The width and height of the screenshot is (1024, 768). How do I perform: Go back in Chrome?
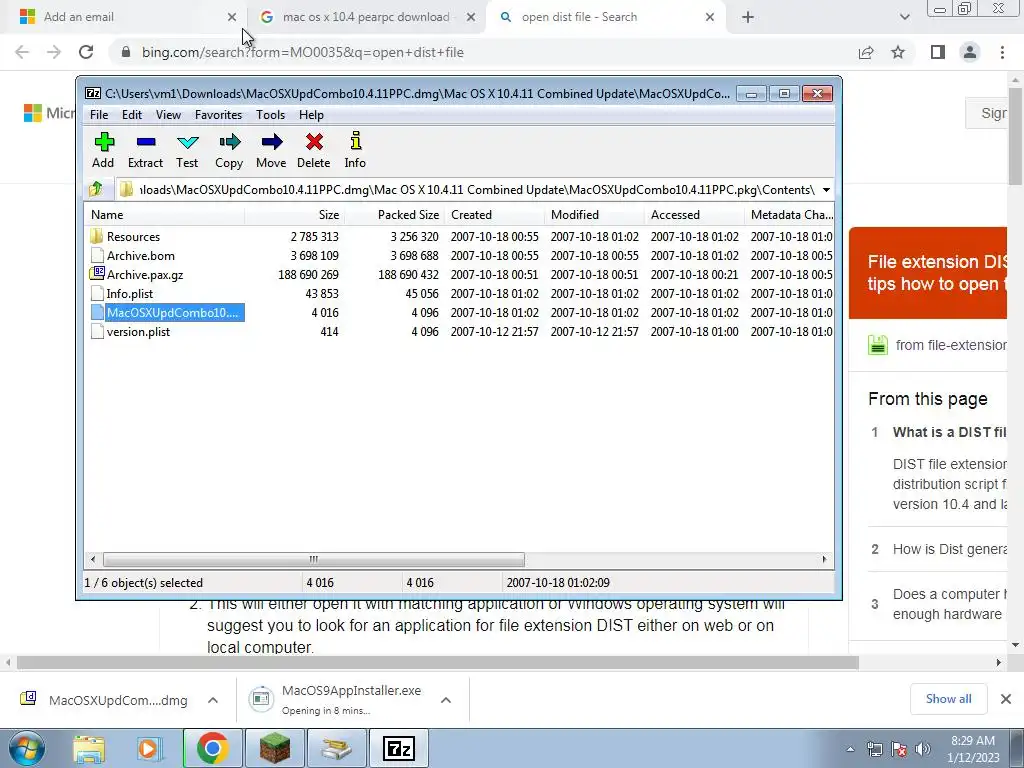(22, 52)
